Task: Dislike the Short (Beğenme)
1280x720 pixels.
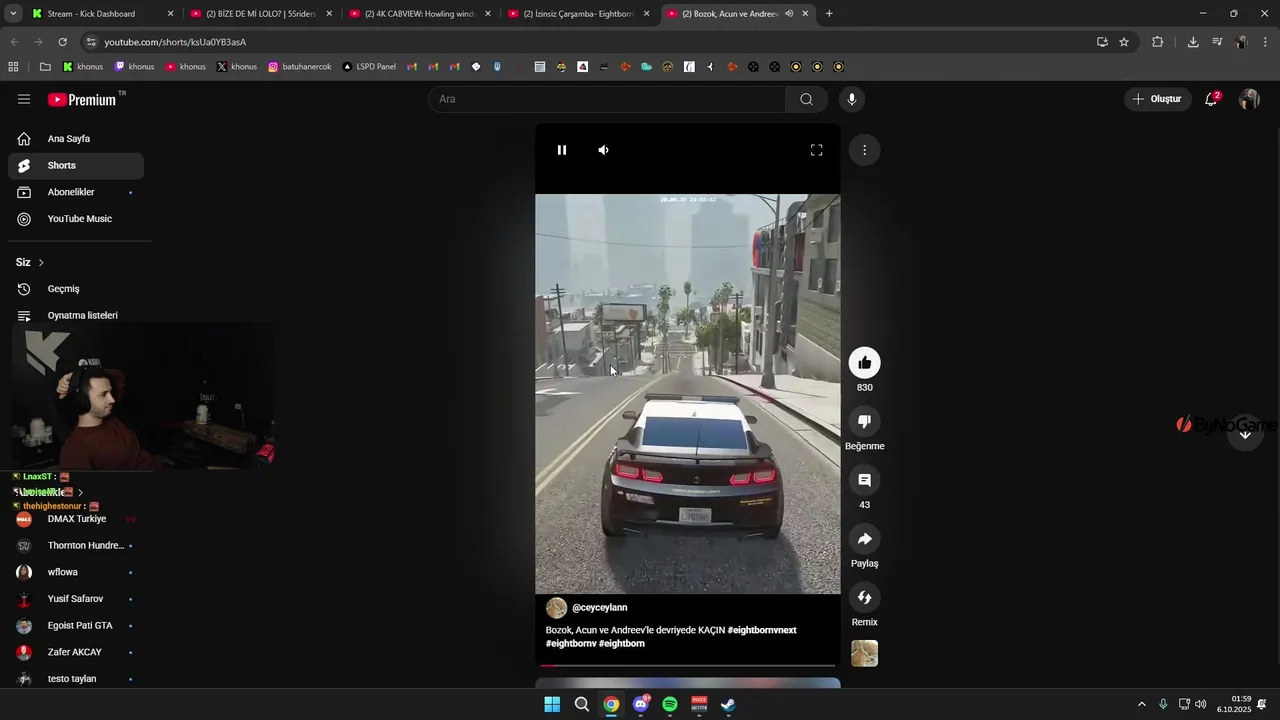Action: [x=864, y=421]
